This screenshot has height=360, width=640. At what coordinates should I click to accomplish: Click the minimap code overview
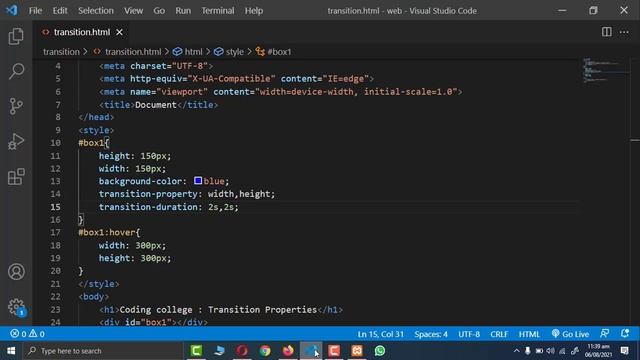(x=606, y=70)
